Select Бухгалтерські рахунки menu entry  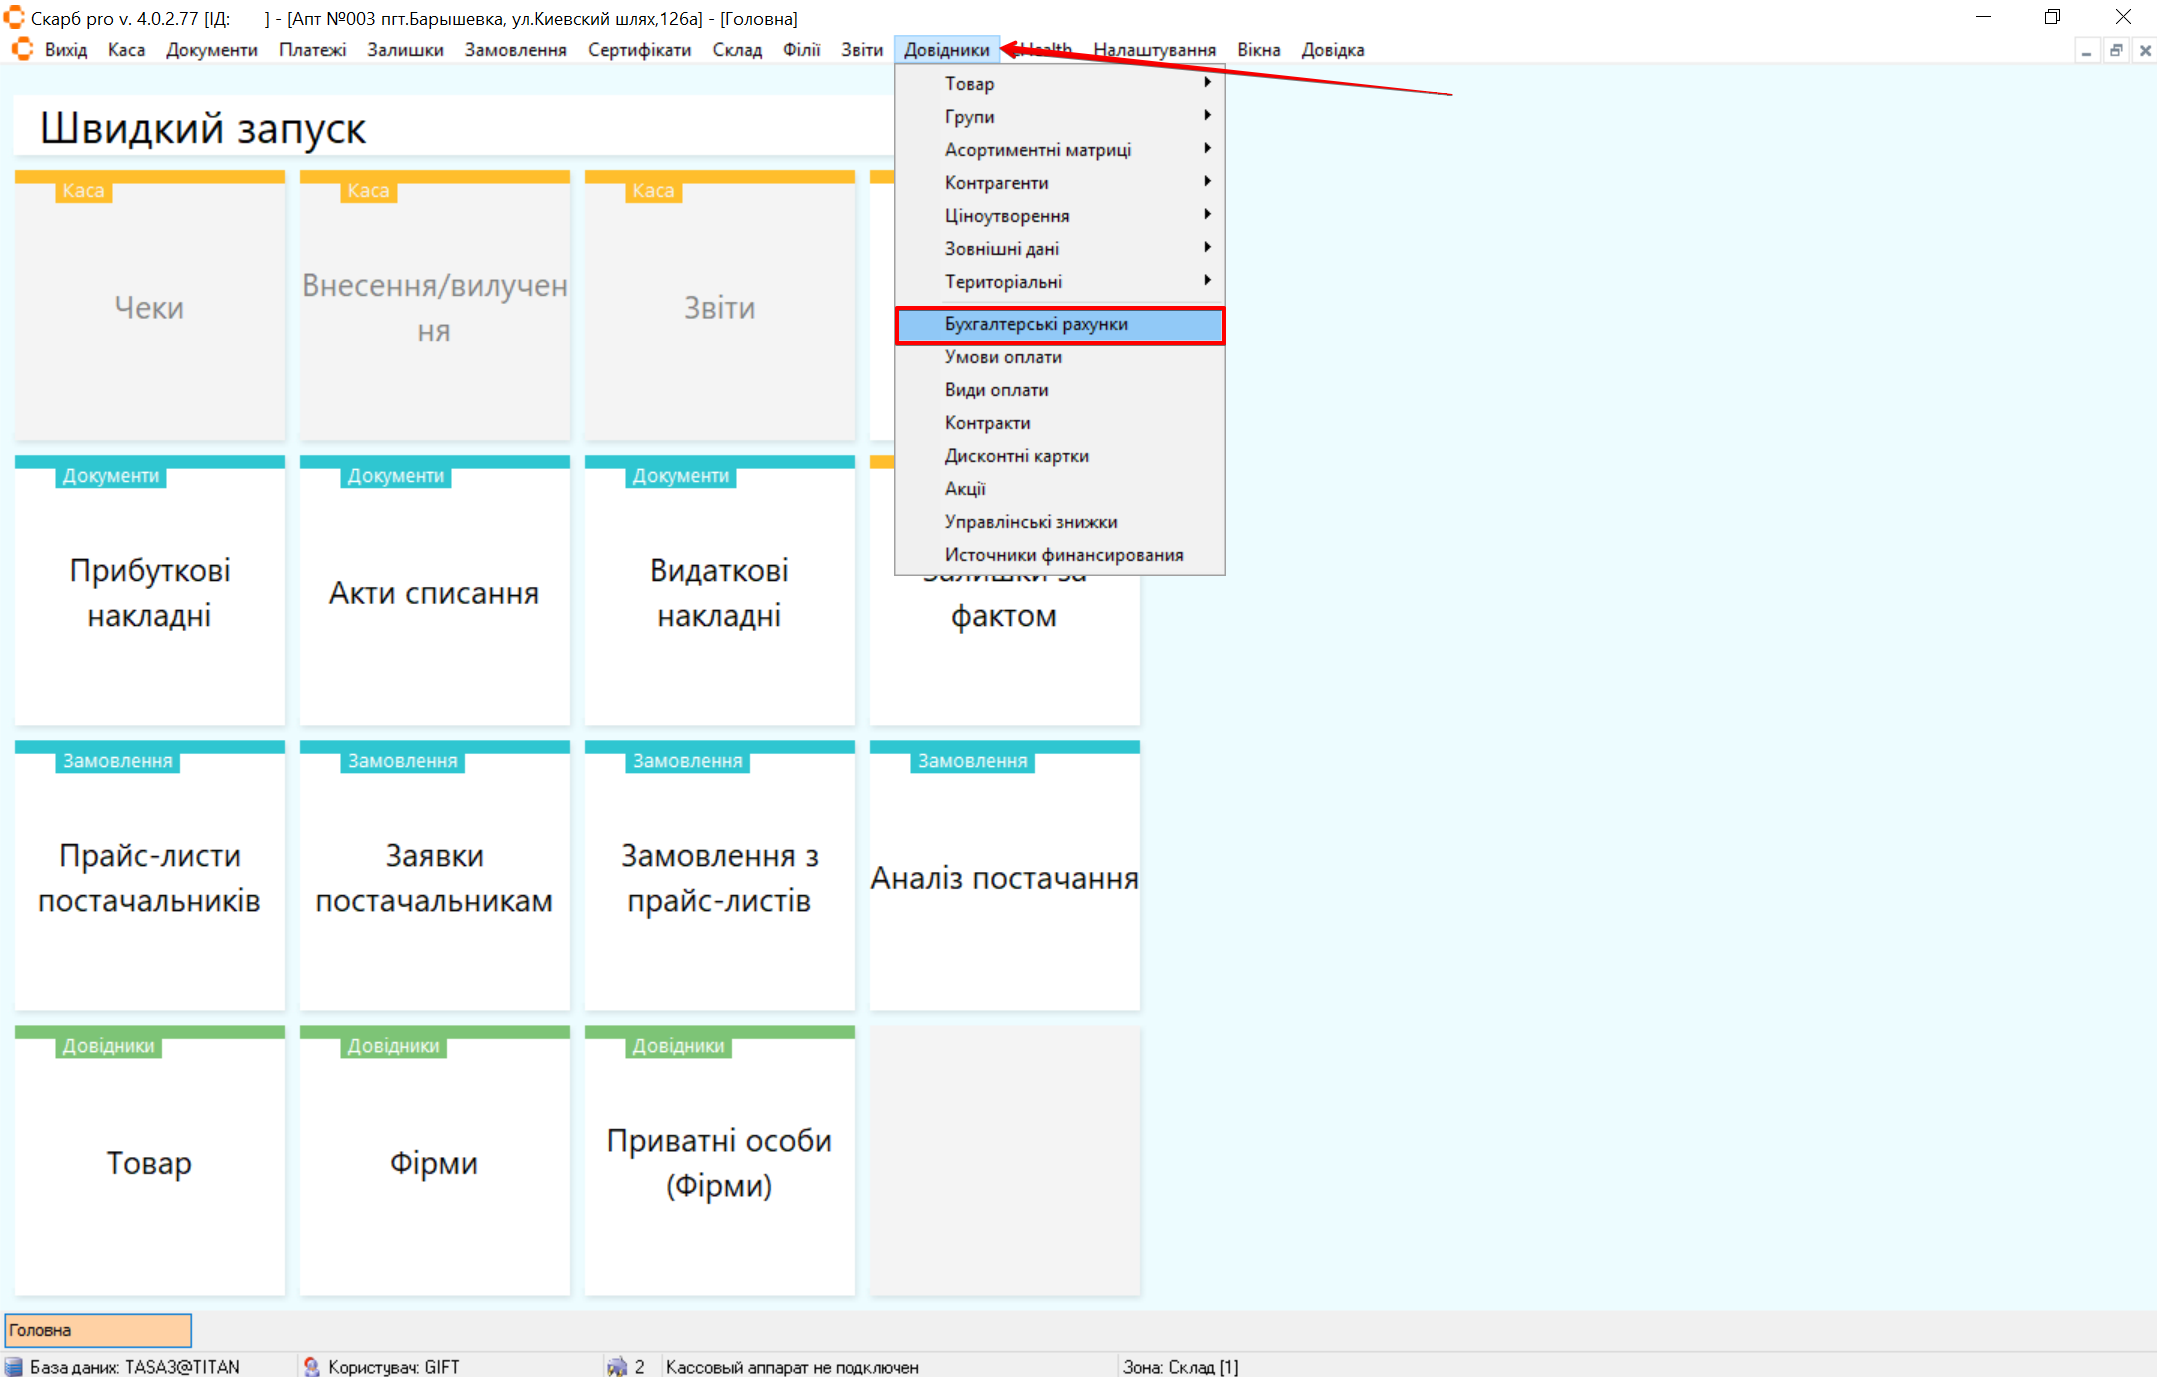point(1060,324)
